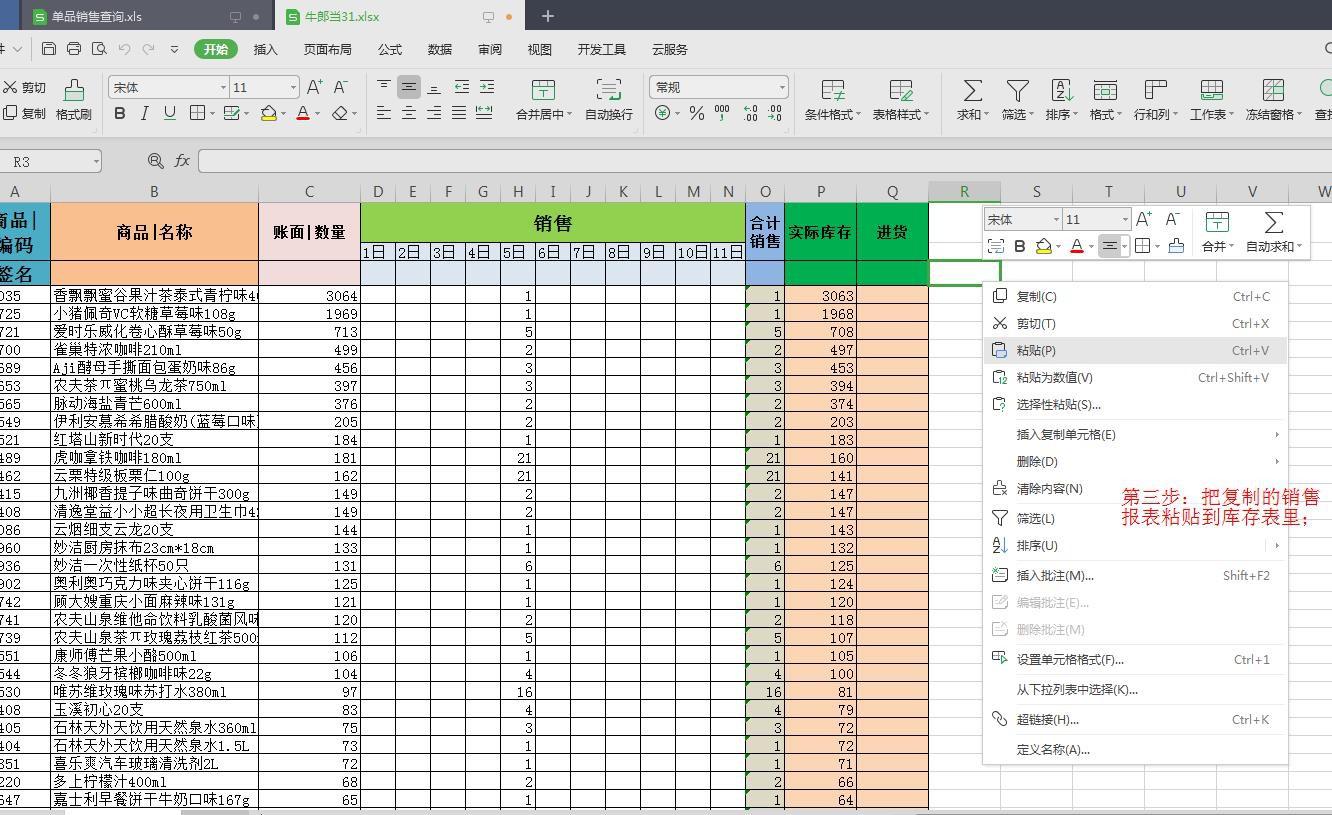Switch to the 数据 ribbon tab
This screenshot has width=1332, height=815.
(439, 49)
